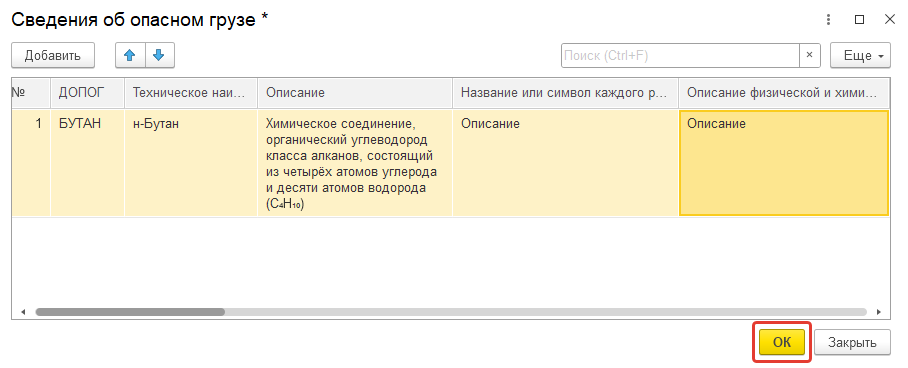The height and width of the screenshot is (368, 908).
Task: Move row down with blue down arrow
Action: click(x=159, y=56)
